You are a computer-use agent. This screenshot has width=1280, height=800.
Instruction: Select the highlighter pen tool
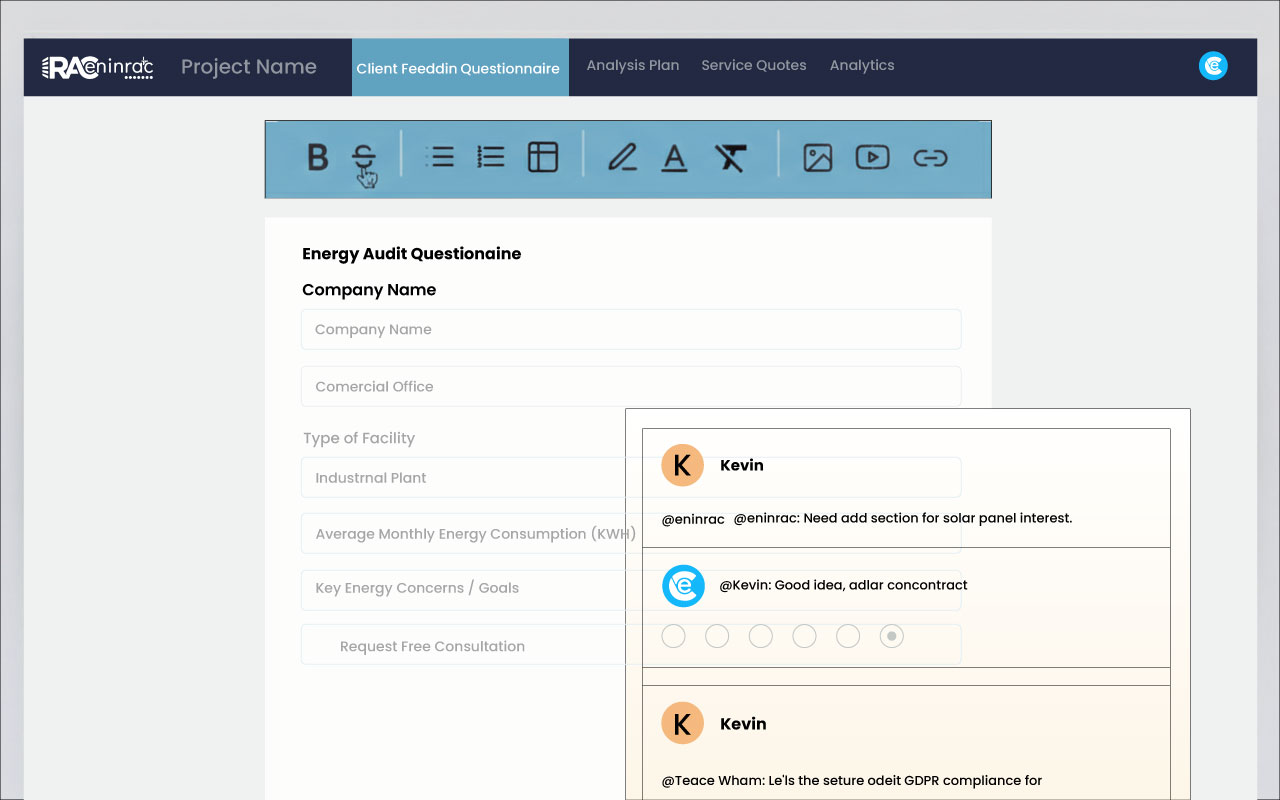tap(622, 157)
